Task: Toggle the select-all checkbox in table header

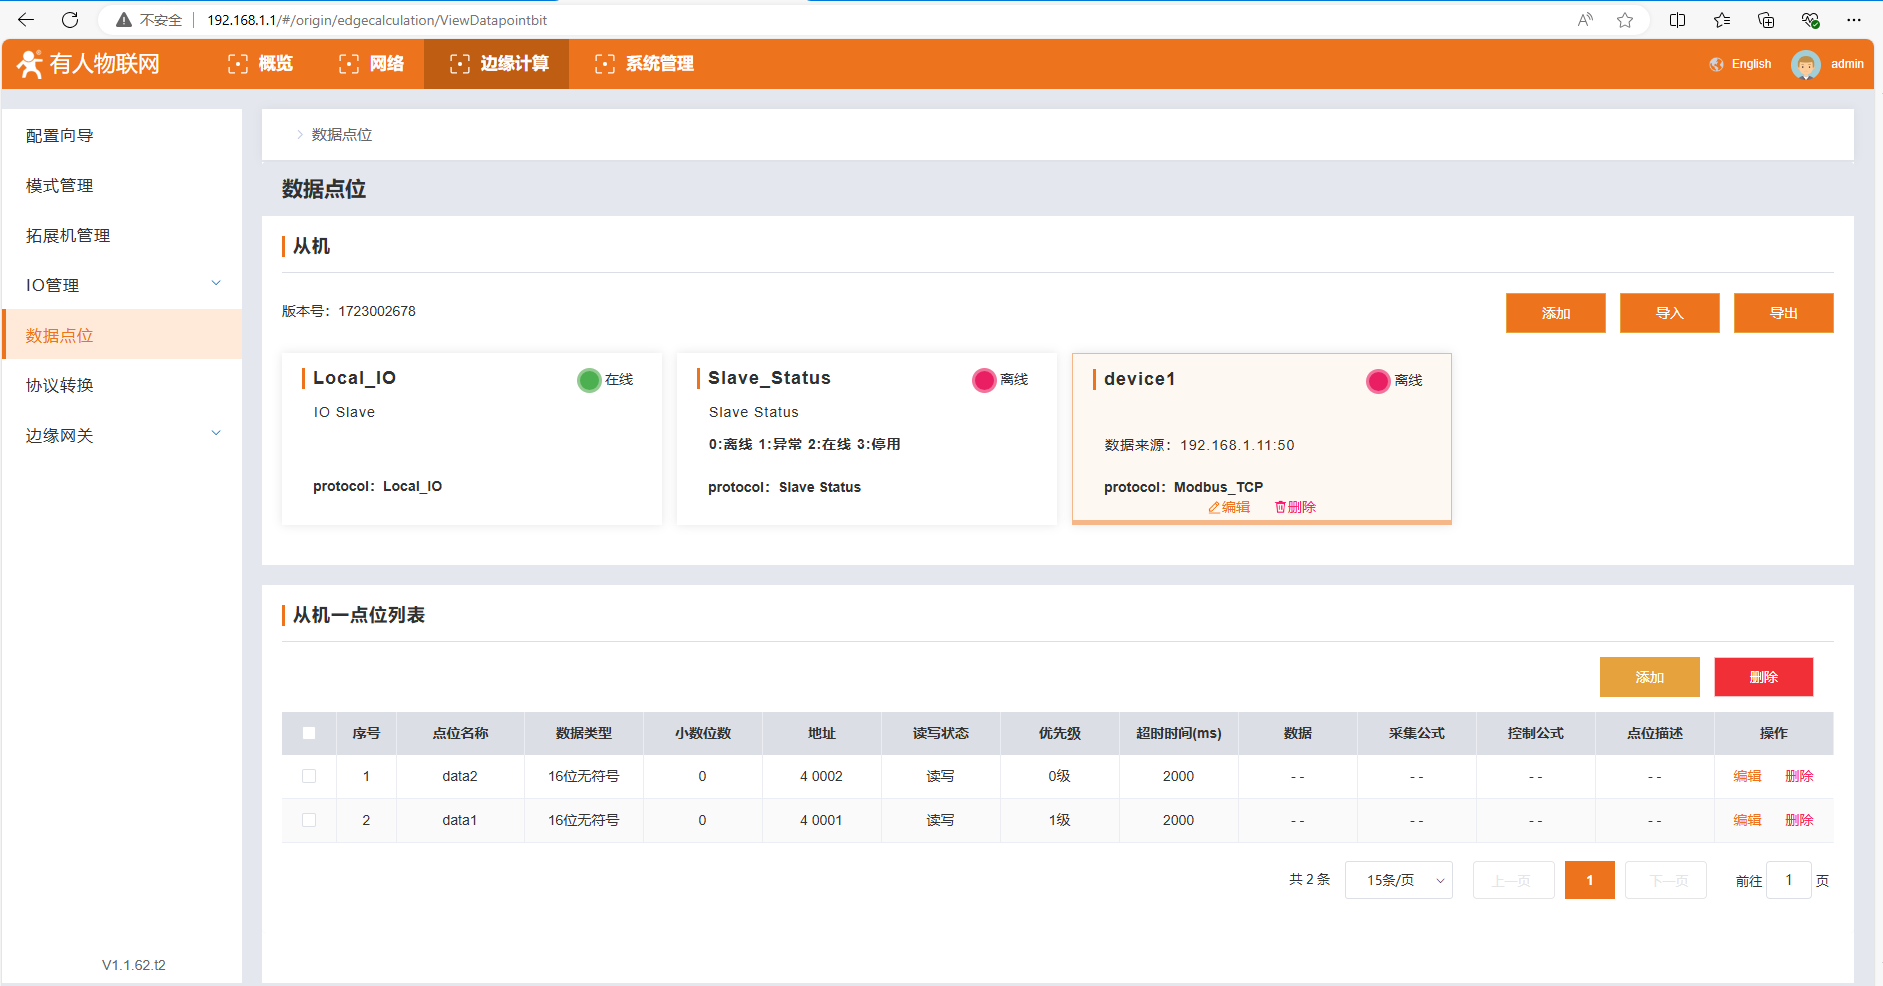Action: (x=309, y=733)
